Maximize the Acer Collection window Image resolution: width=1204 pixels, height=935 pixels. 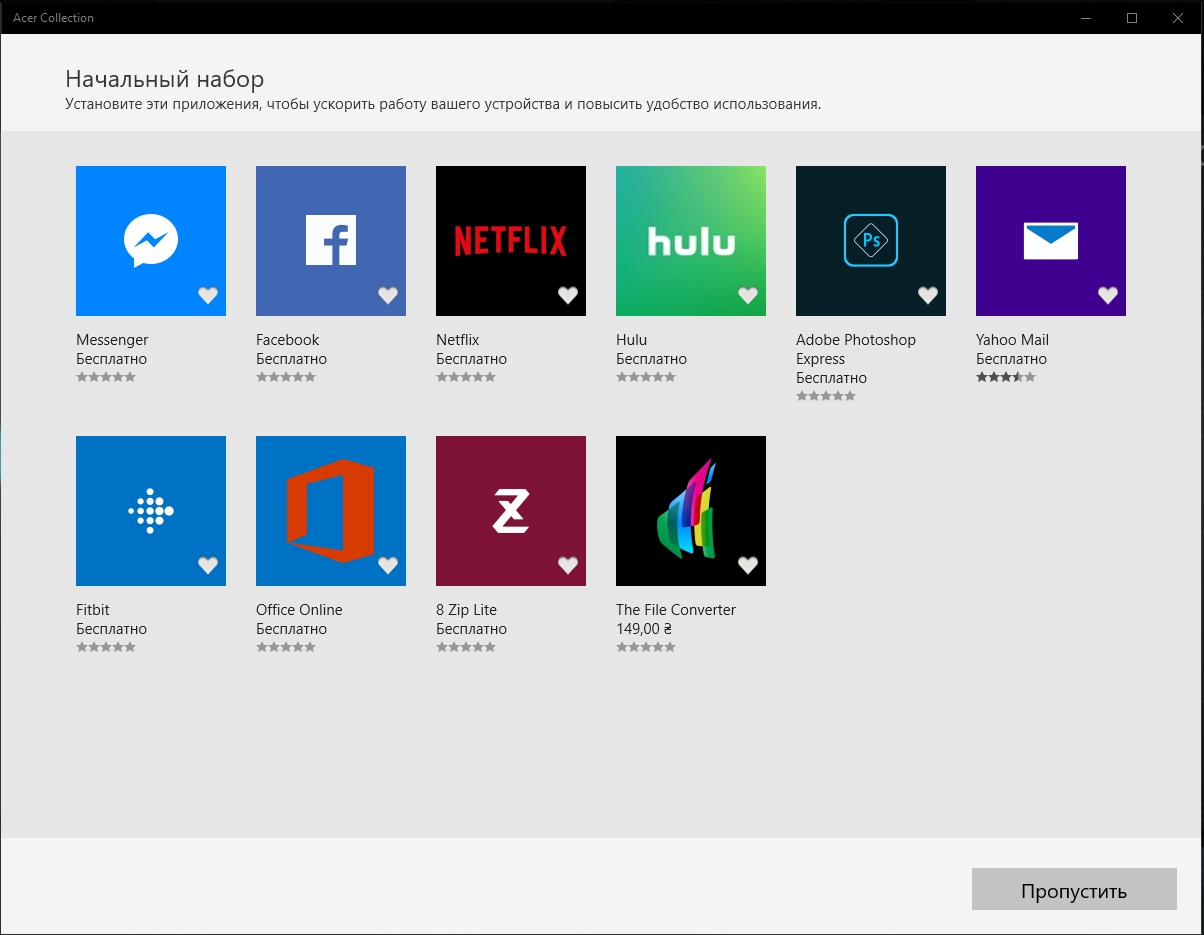tap(1132, 17)
